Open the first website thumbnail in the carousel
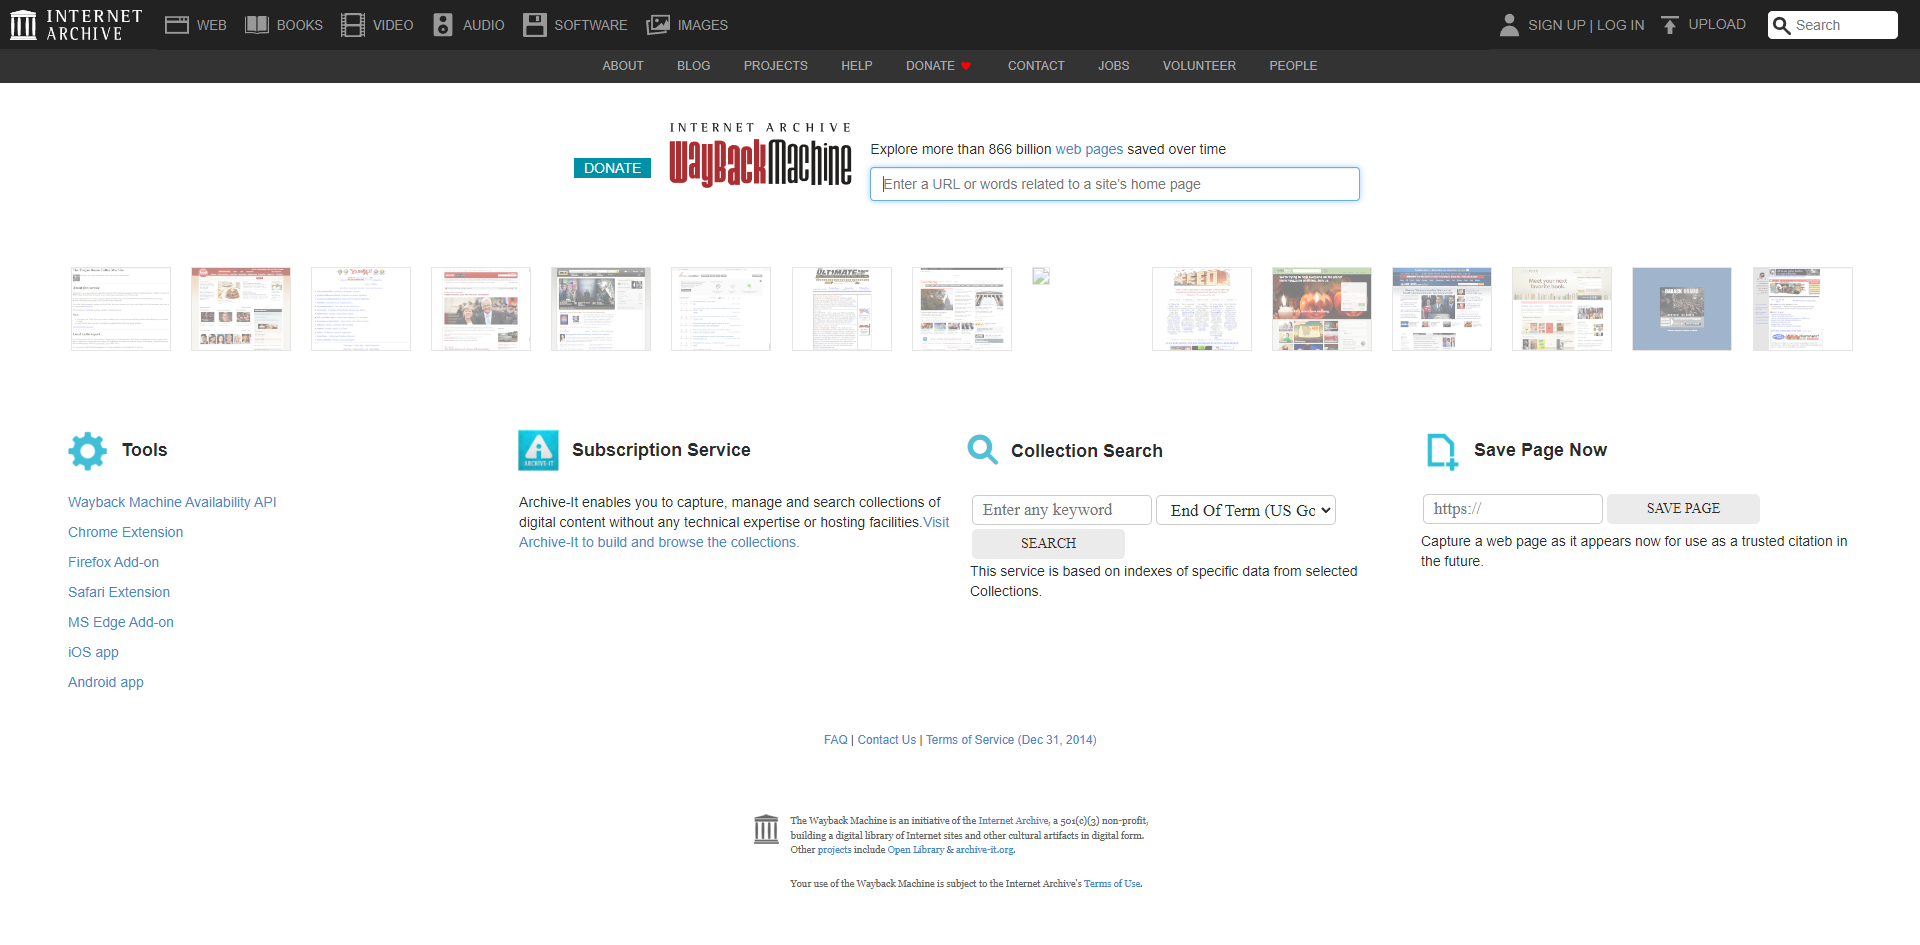The image size is (1920, 945). point(120,308)
